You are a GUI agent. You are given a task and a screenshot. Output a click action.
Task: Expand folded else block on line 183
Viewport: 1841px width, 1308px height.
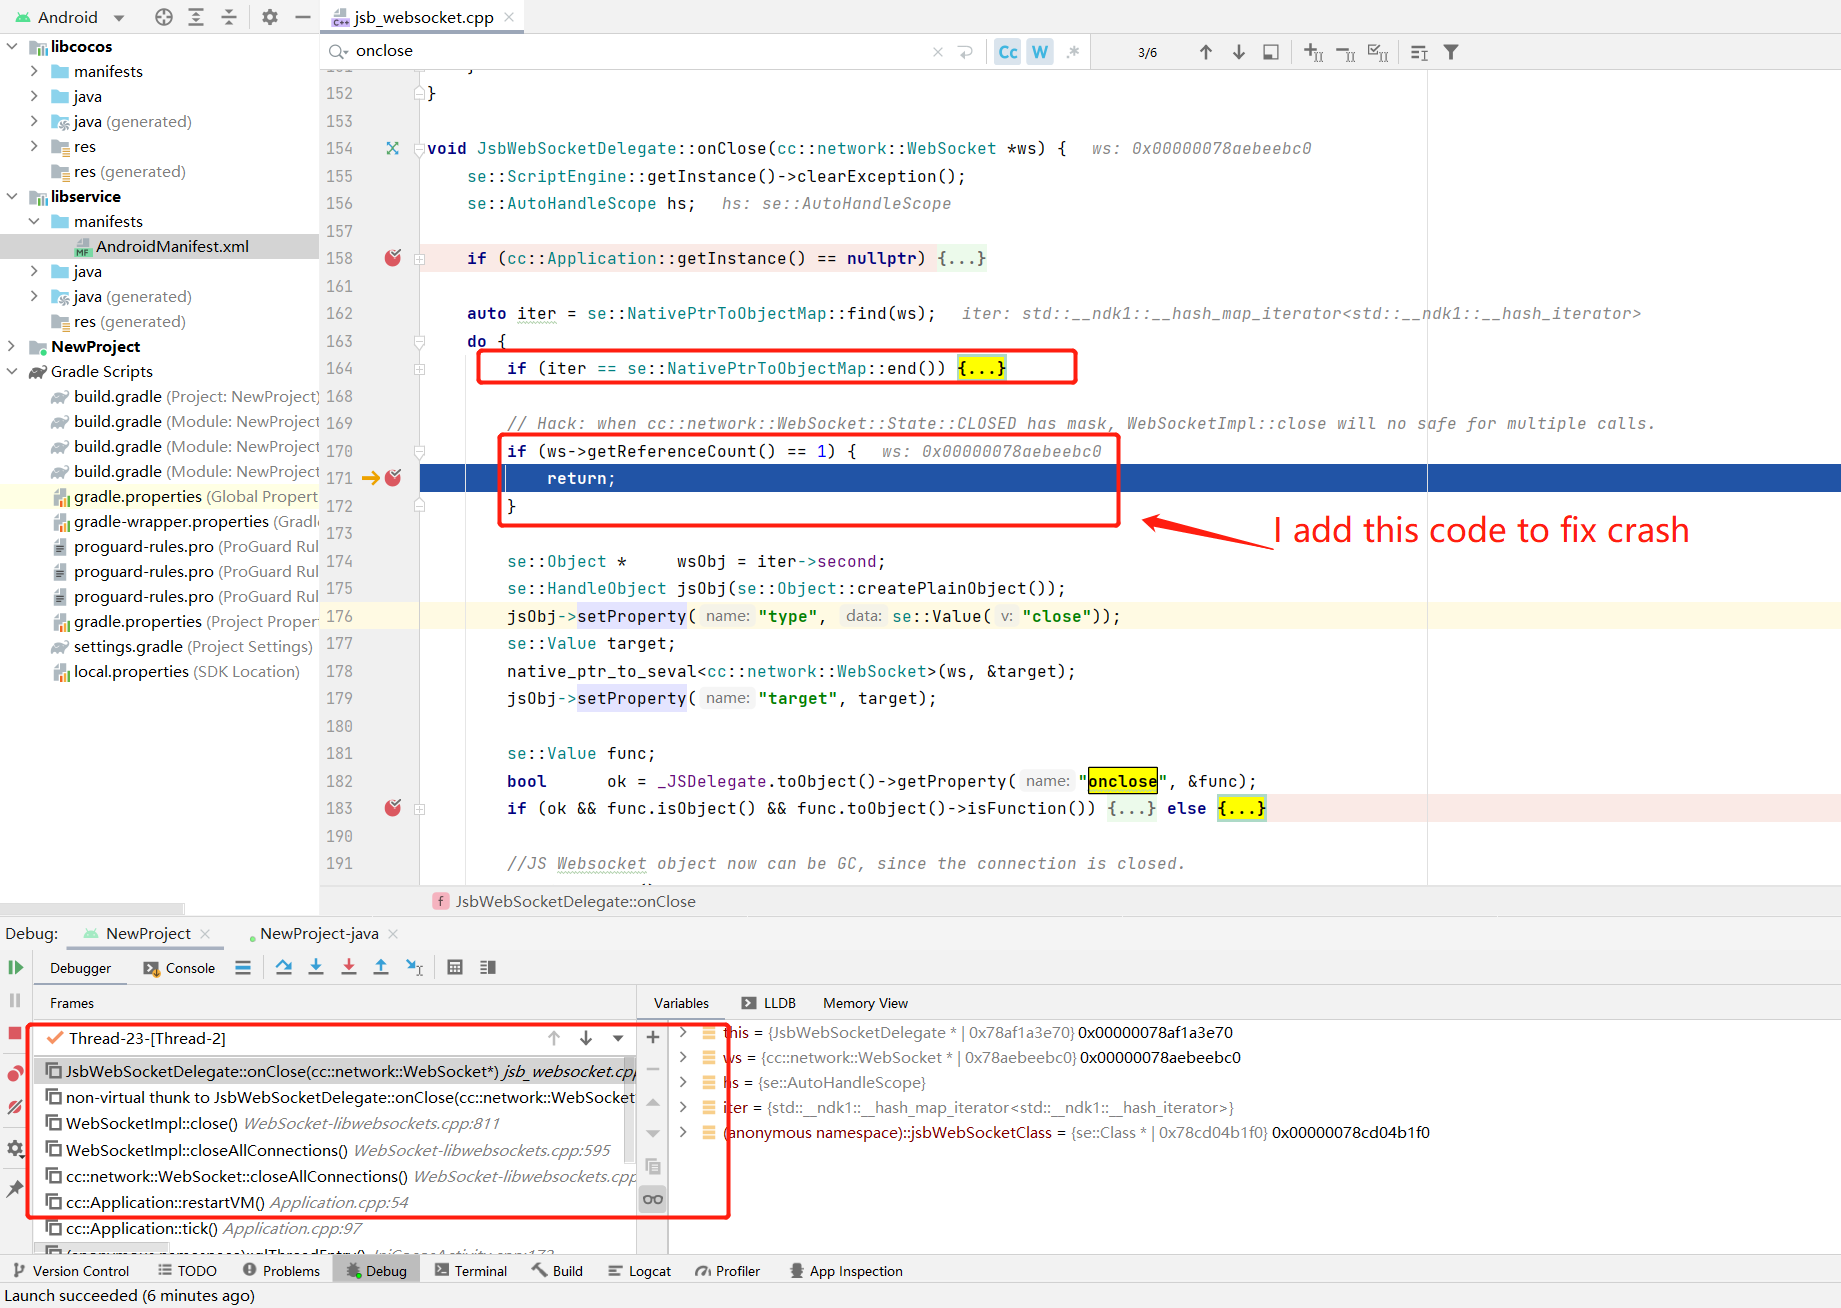1242,808
